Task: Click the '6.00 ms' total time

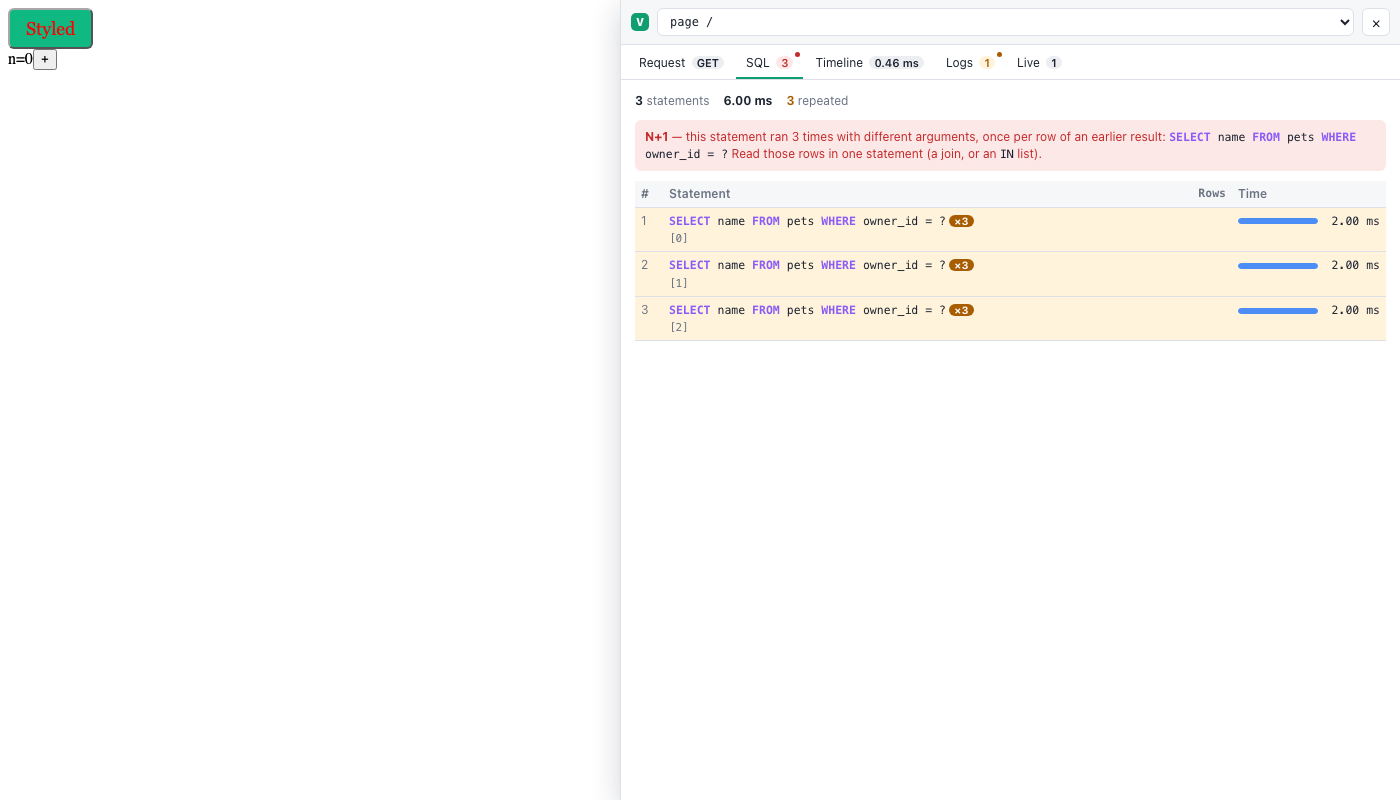Action: [748, 101]
